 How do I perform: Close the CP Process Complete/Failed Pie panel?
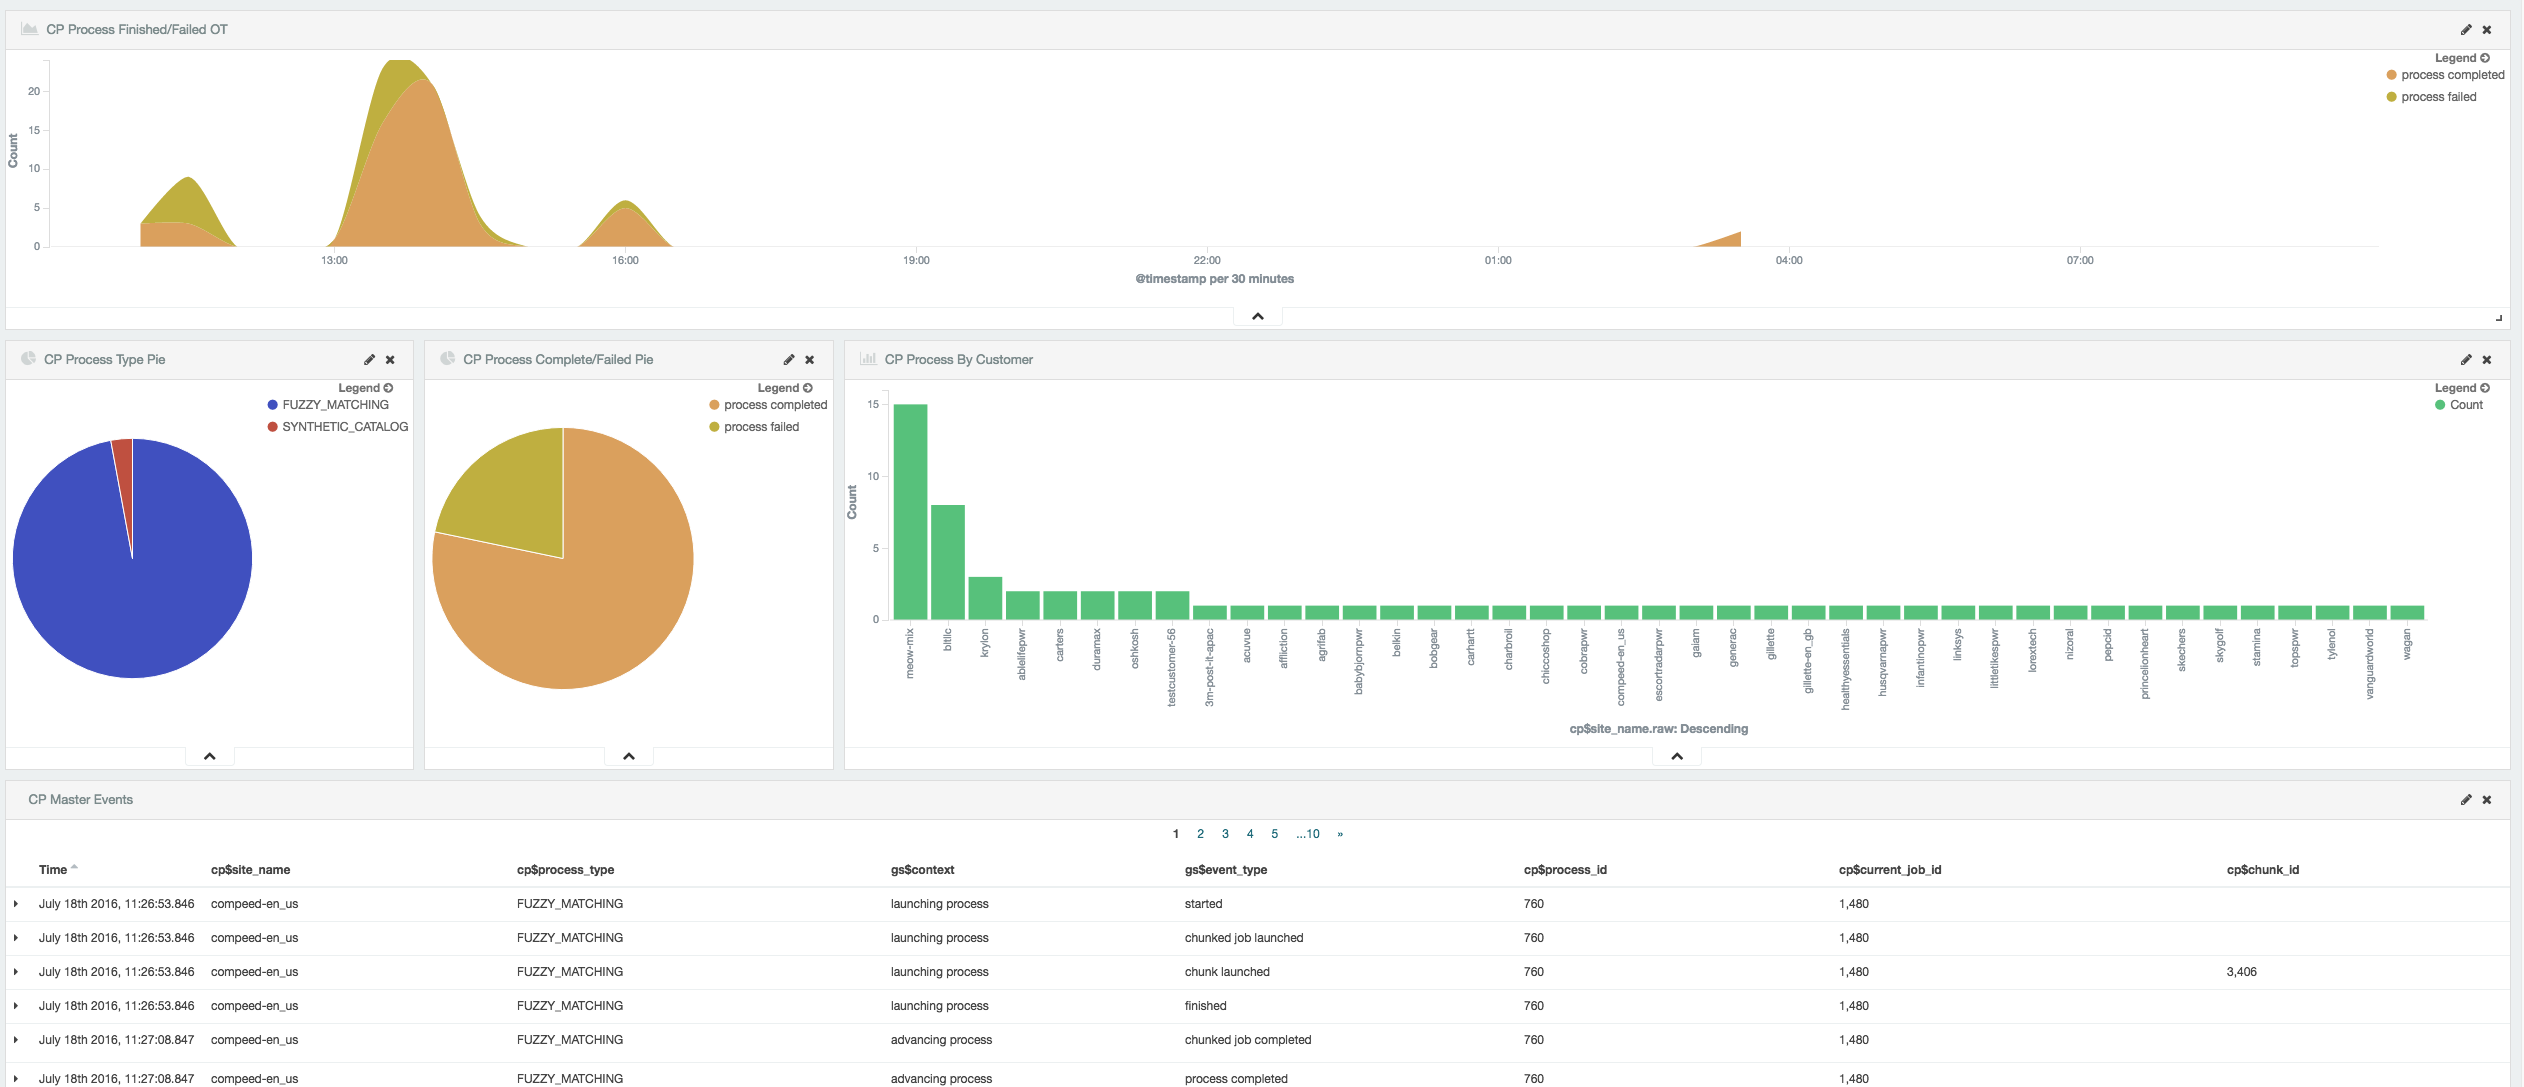point(810,360)
